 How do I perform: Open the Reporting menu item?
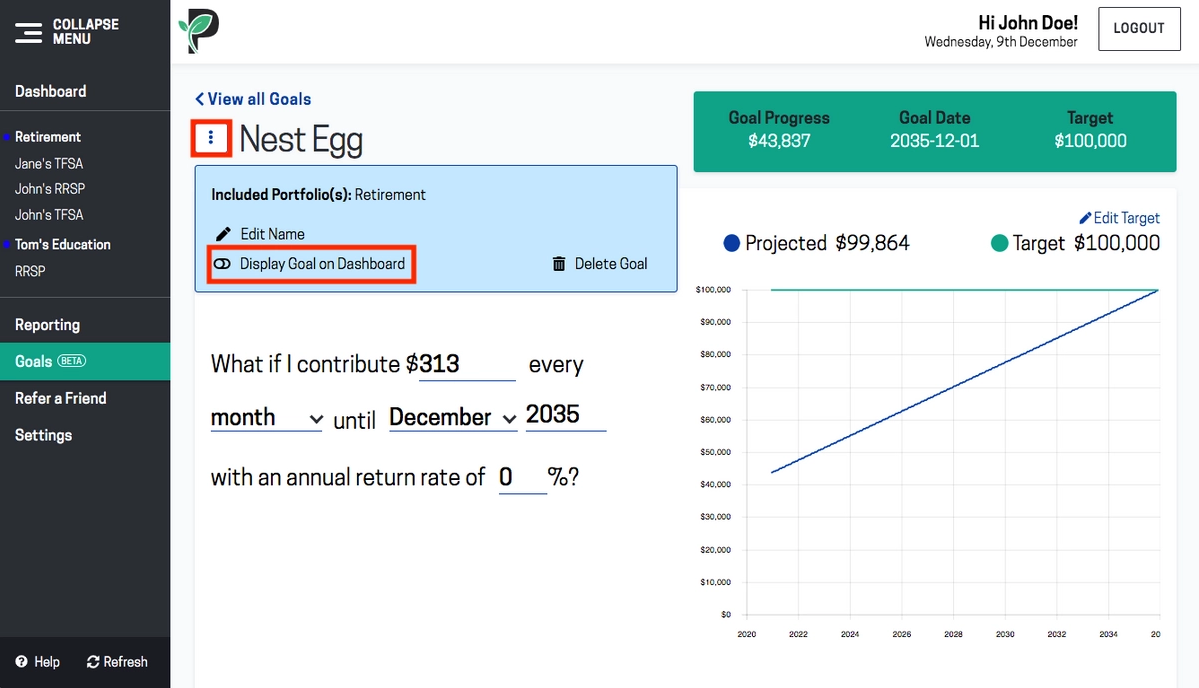tap(47, 325)
